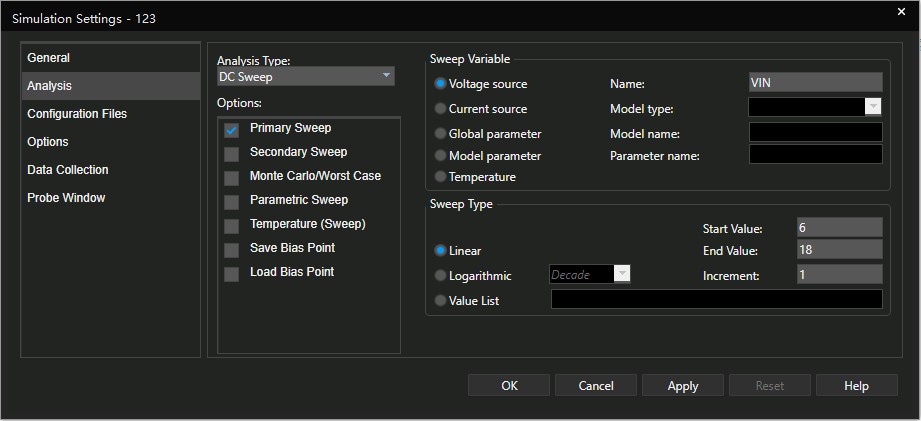Screen dimensions: 921x421
Task: Select the Value List sweep type
Action: click(440, 301)
